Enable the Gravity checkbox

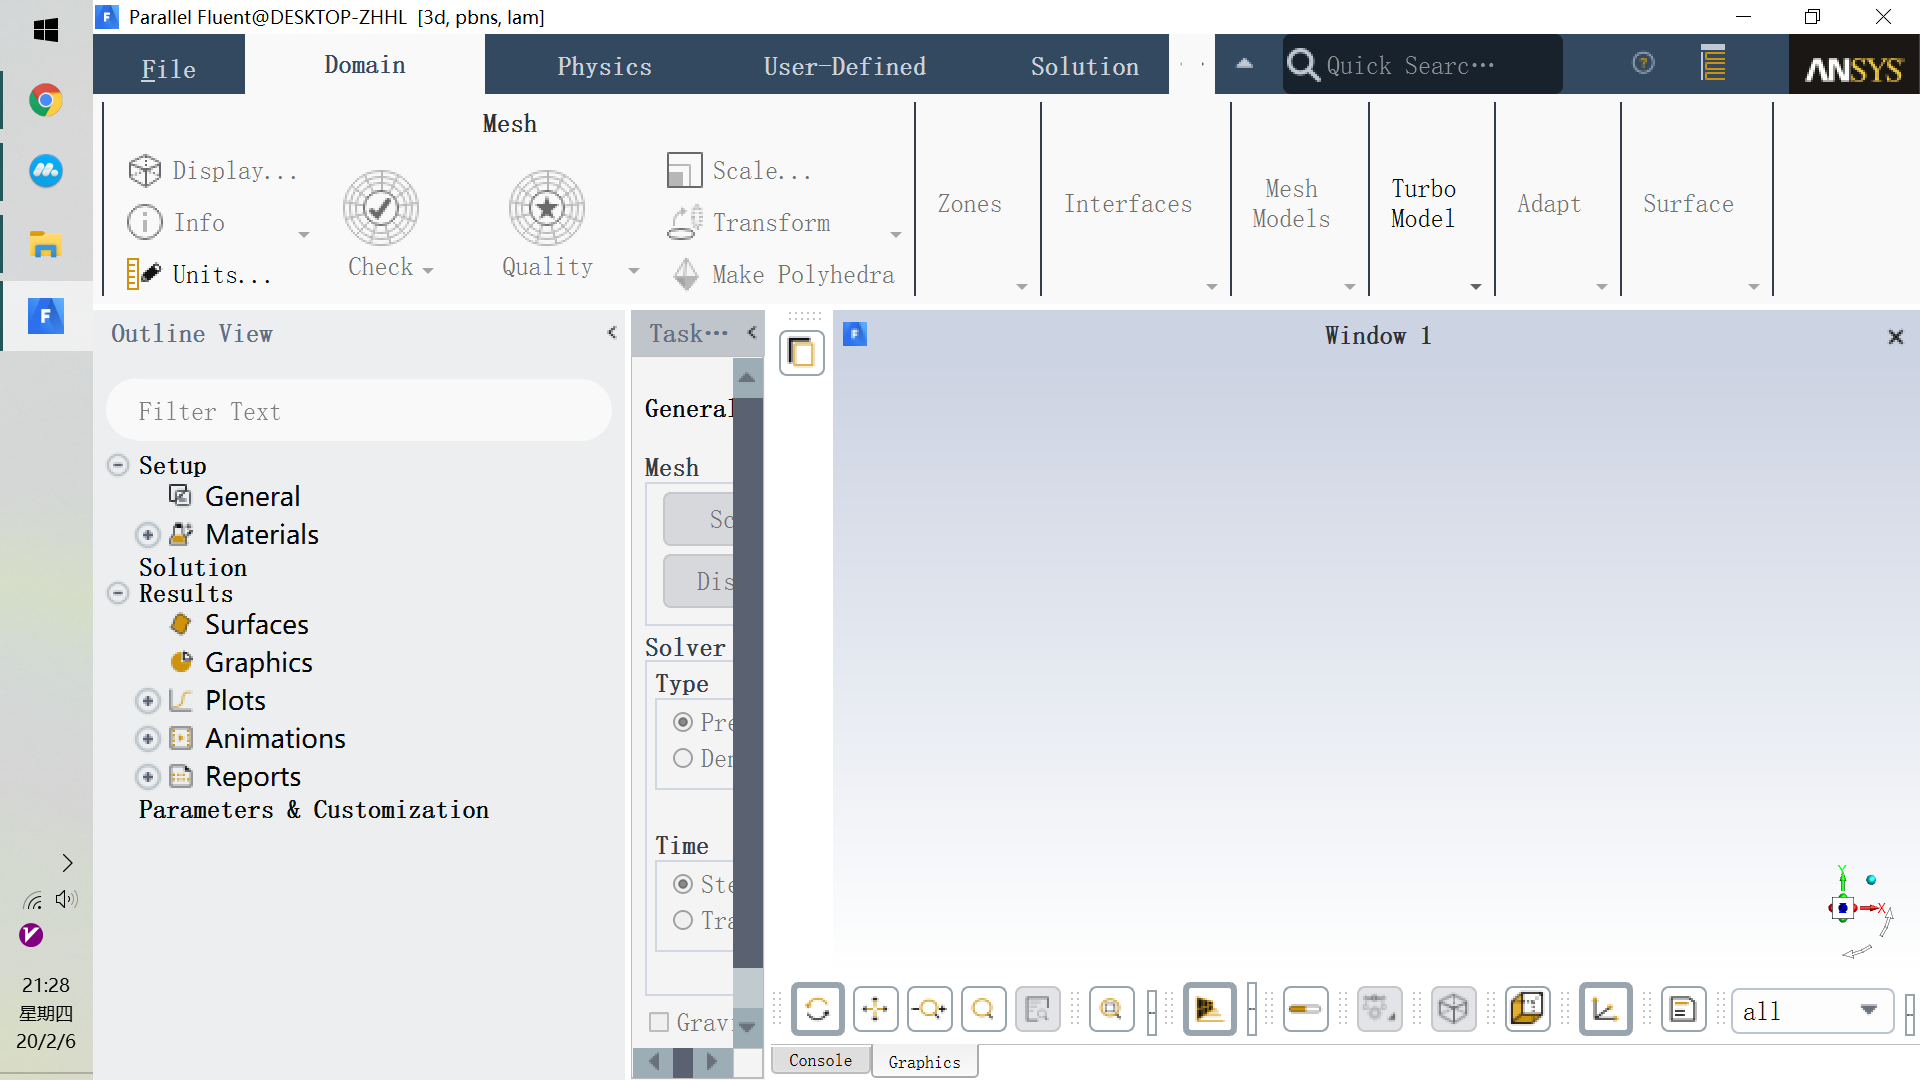coord(659,1022)
